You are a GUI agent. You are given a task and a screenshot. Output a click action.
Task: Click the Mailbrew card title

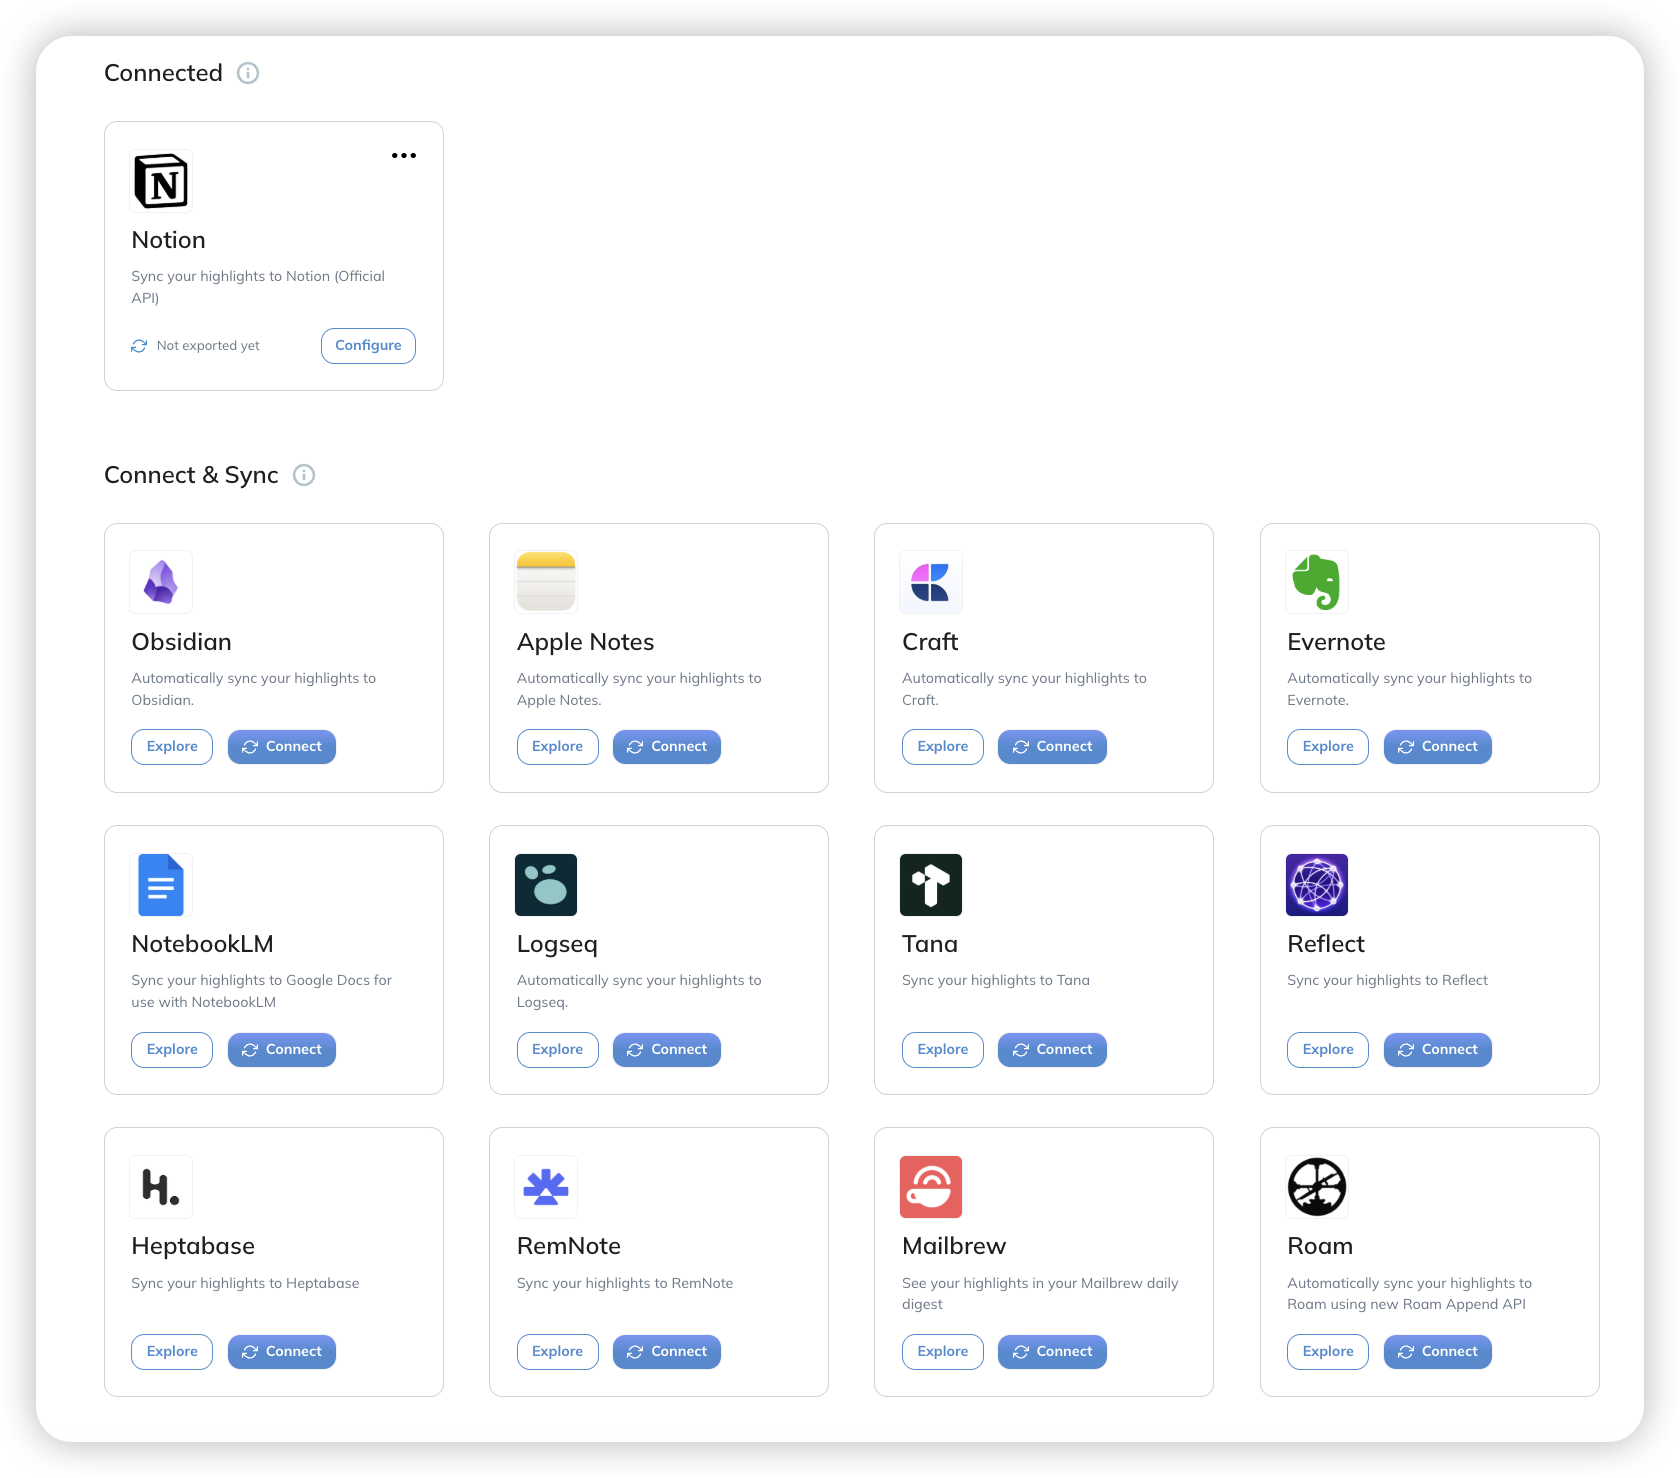954,1246
